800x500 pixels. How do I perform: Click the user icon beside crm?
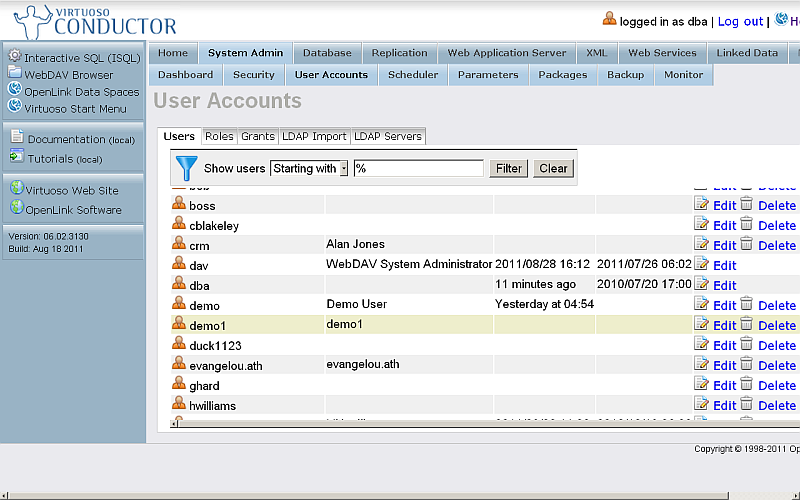pyautogui.click(x=179, y=243)
